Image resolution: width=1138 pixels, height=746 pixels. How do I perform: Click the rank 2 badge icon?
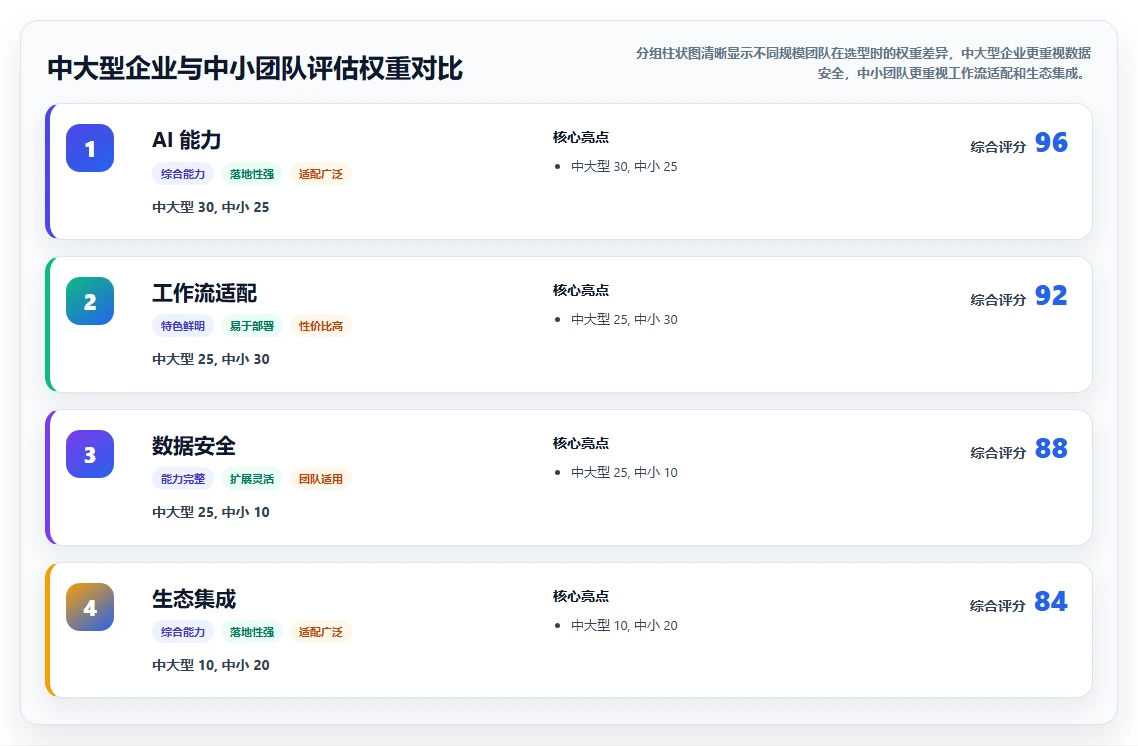pos(90,301)
